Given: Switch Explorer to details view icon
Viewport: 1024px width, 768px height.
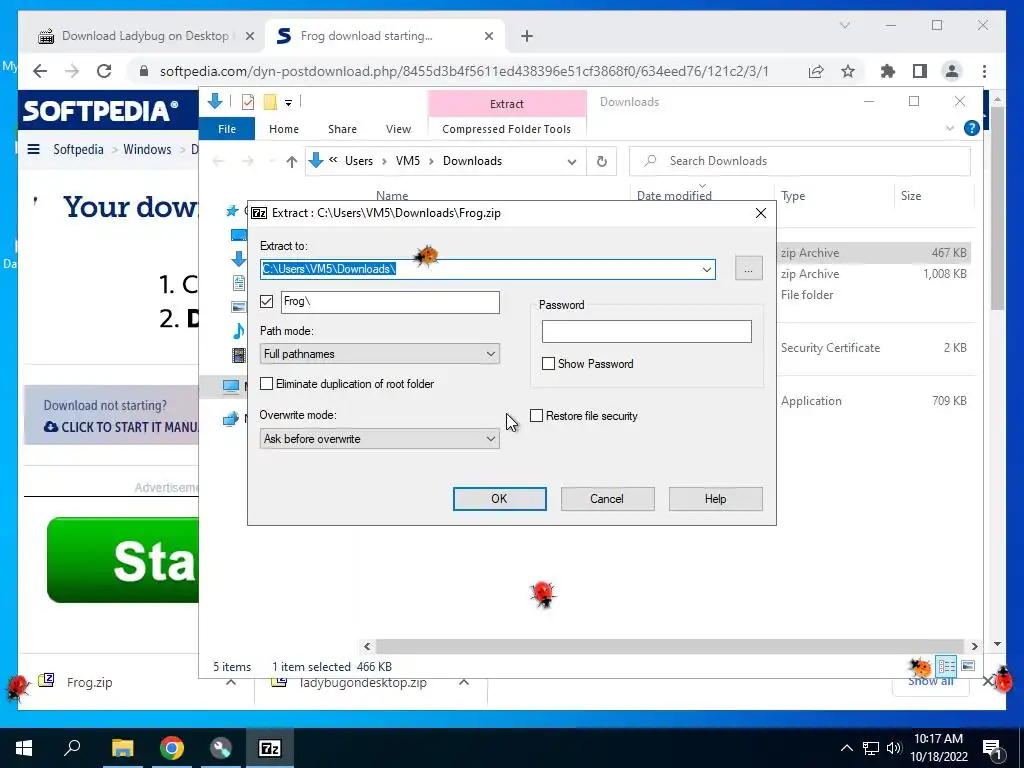Looking at the screenshot, I should [946, 666].
